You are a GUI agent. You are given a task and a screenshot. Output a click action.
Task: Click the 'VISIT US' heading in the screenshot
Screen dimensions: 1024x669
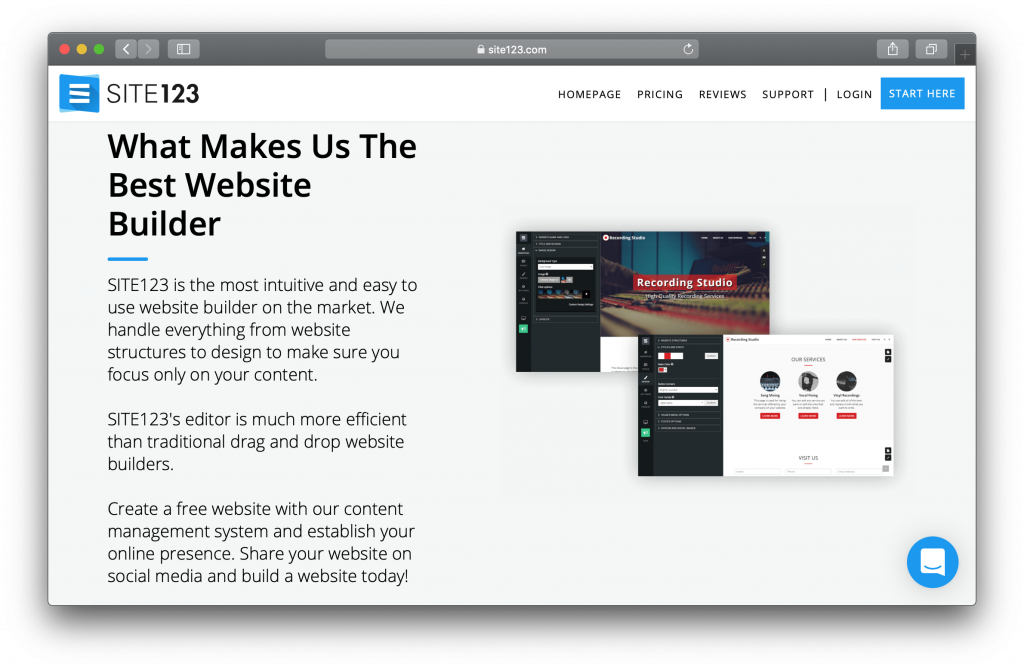(x=808, y=458)
